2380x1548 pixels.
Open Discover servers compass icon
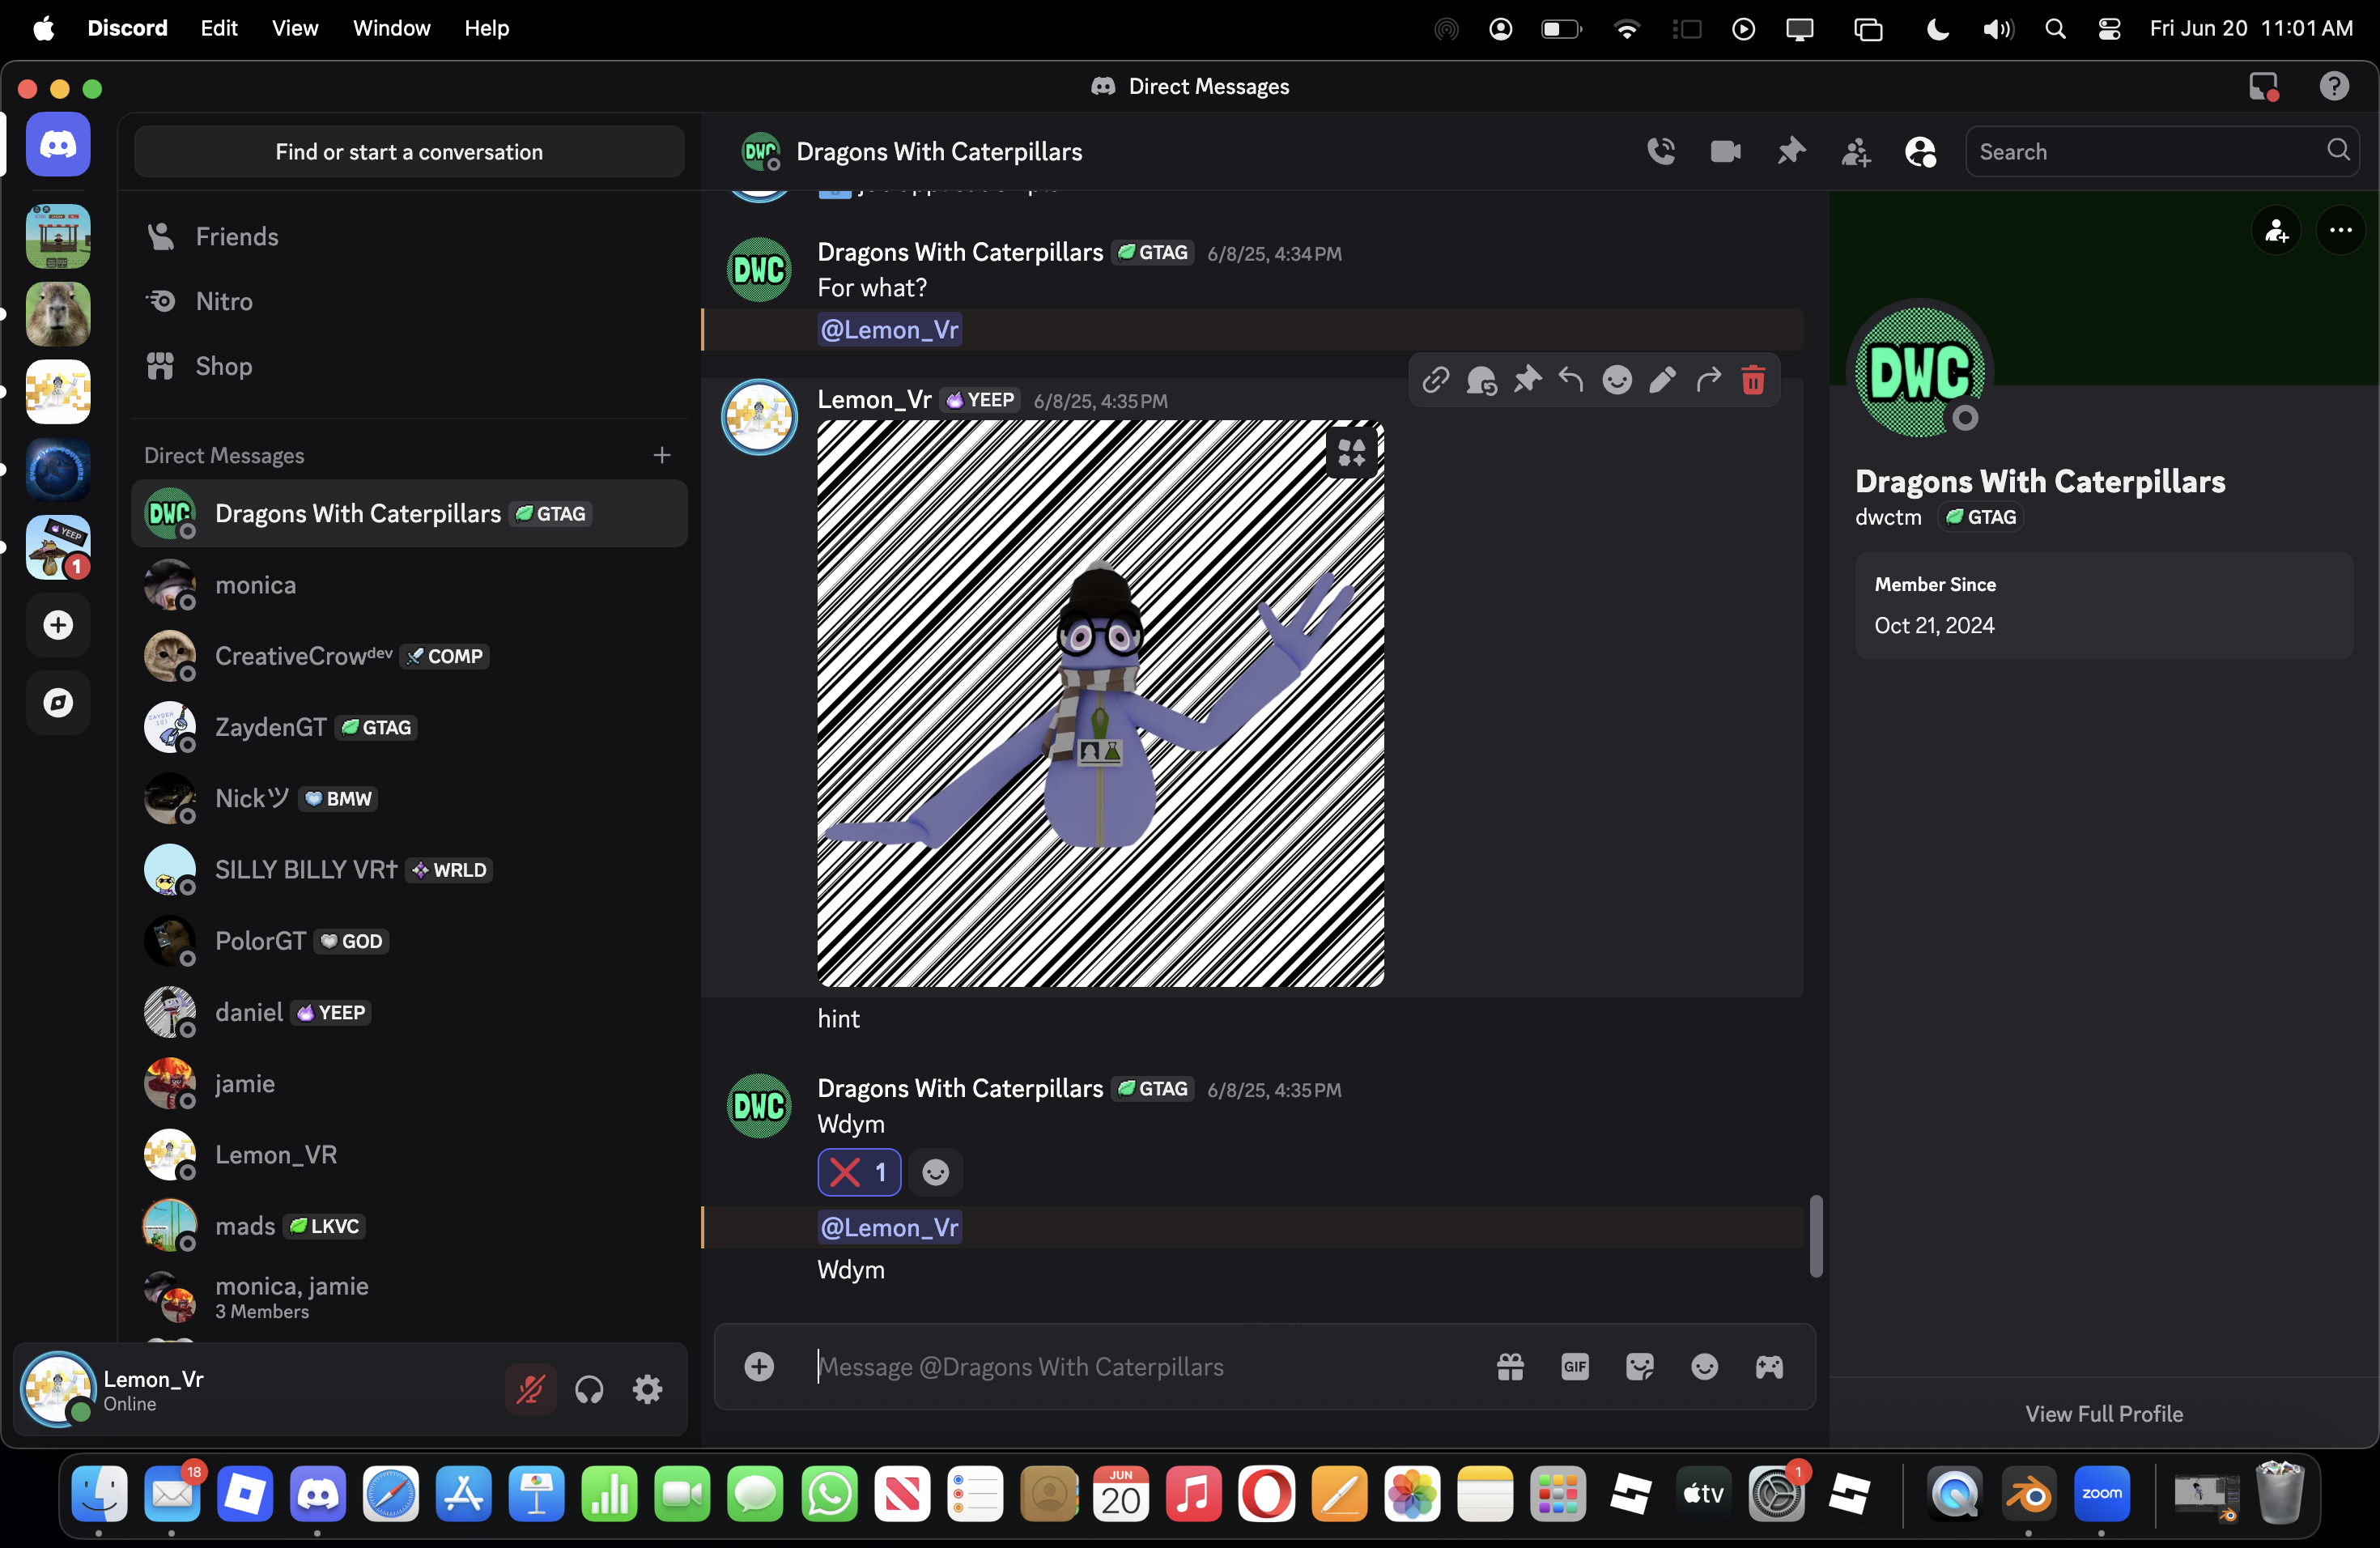(58, 703)
